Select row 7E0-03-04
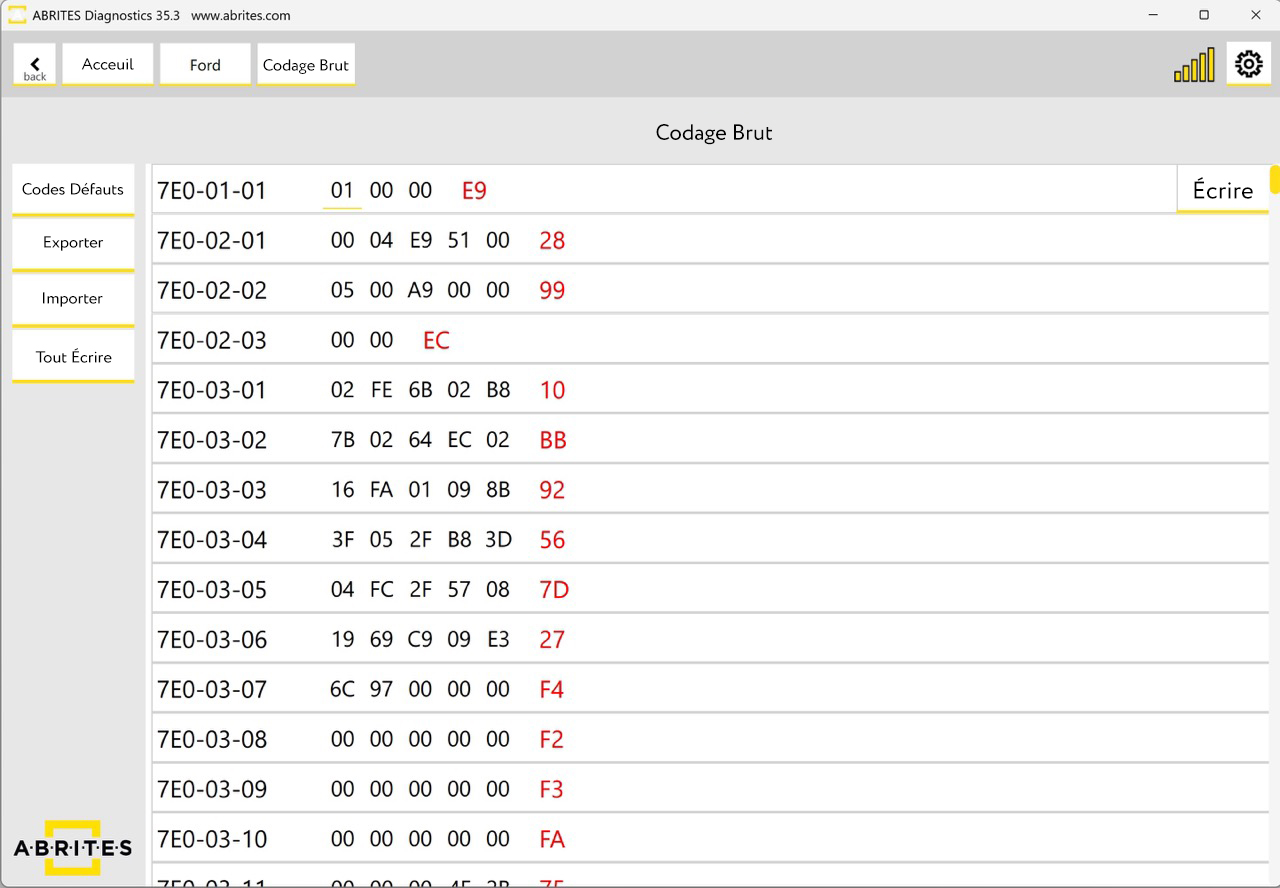The image size is (1280, 888). point(212,540)
